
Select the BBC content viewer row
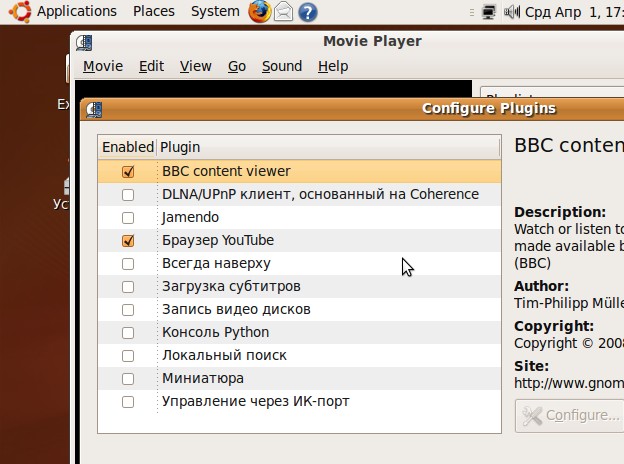pos(299,172)
